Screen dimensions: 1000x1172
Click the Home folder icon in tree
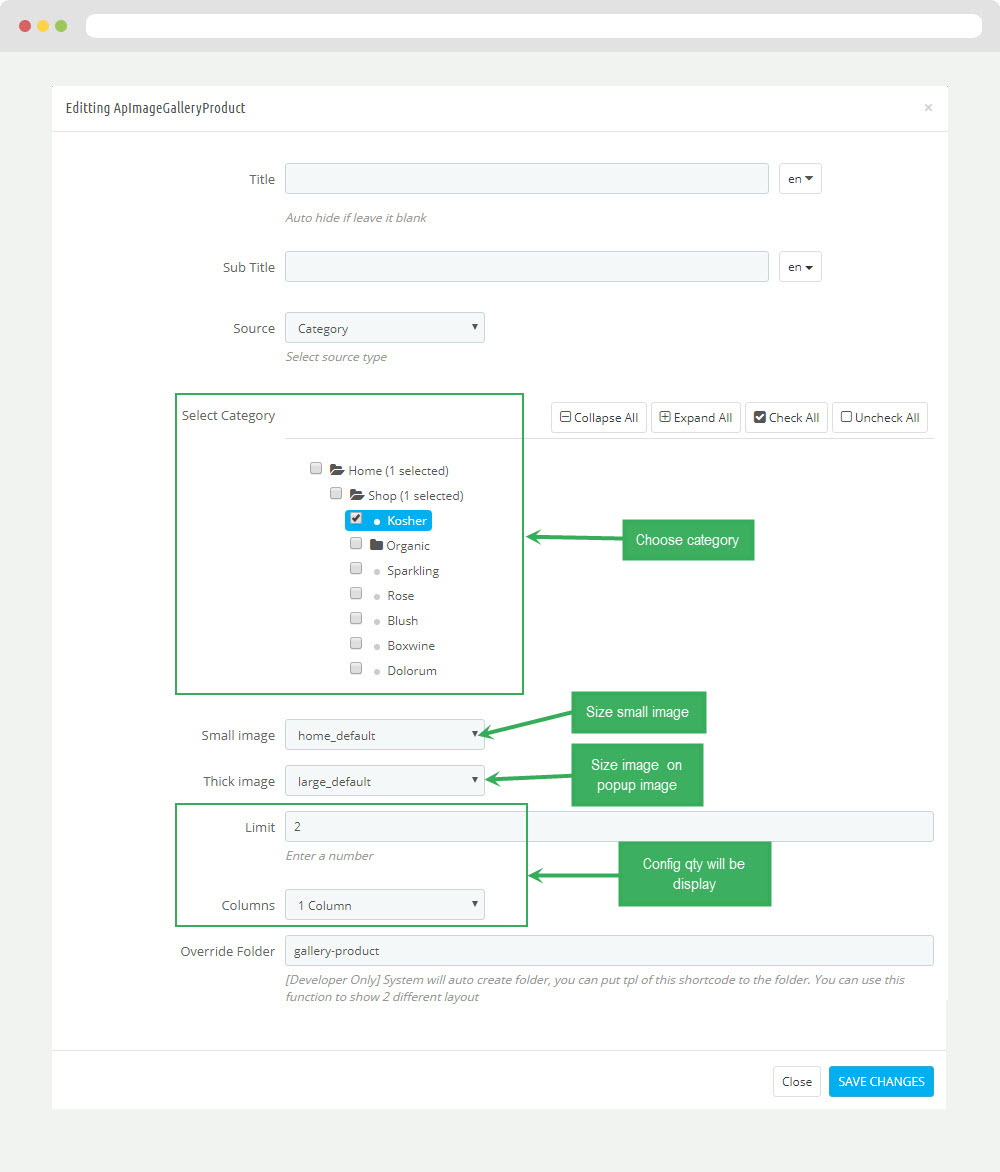[x=337, y=470]
